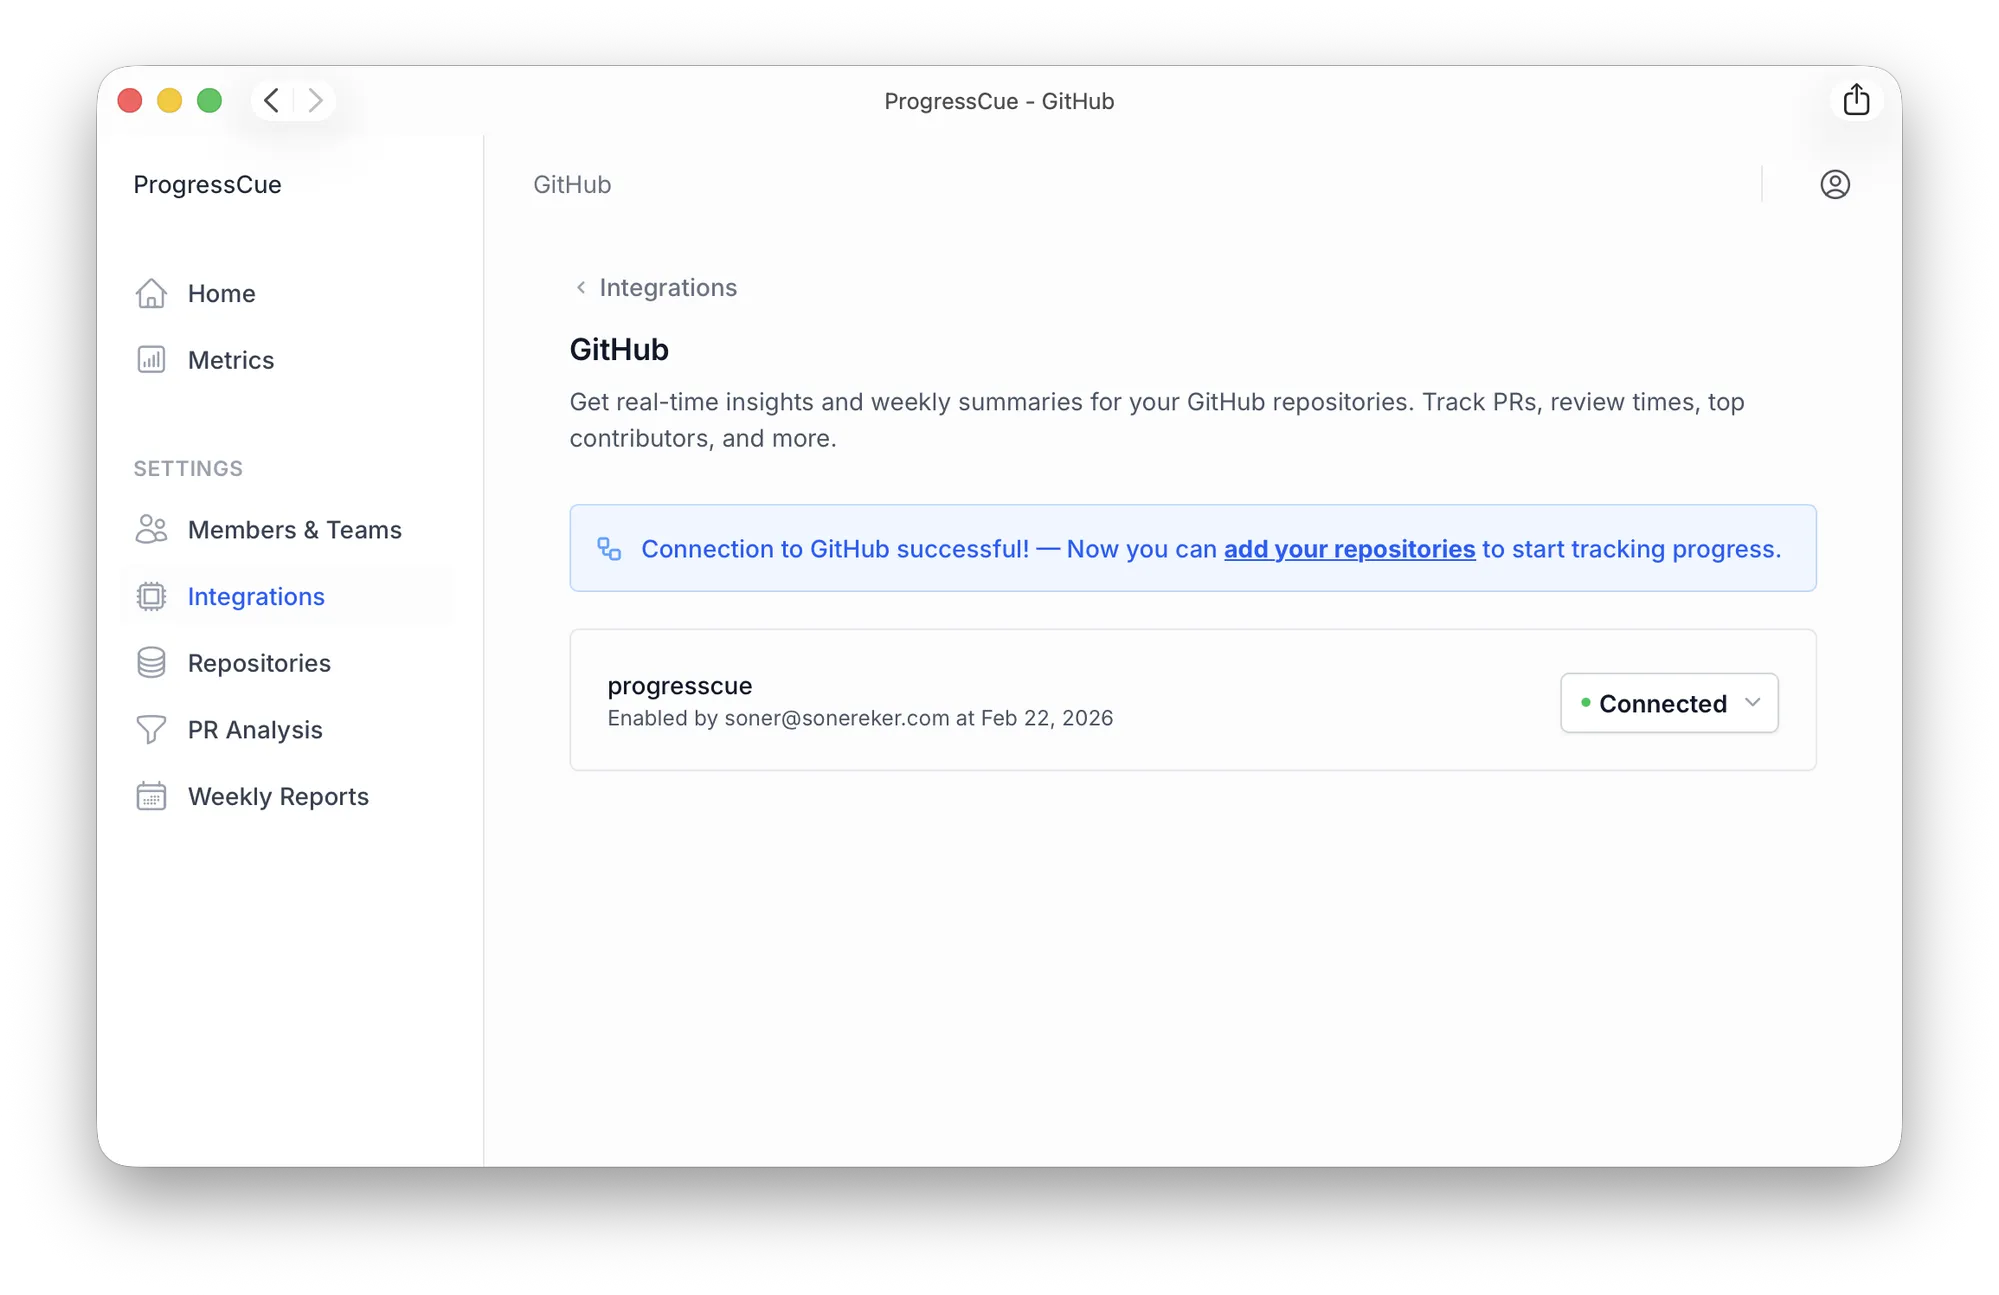Click the chevron arrow on Connected button

(x=1752, y=702)
